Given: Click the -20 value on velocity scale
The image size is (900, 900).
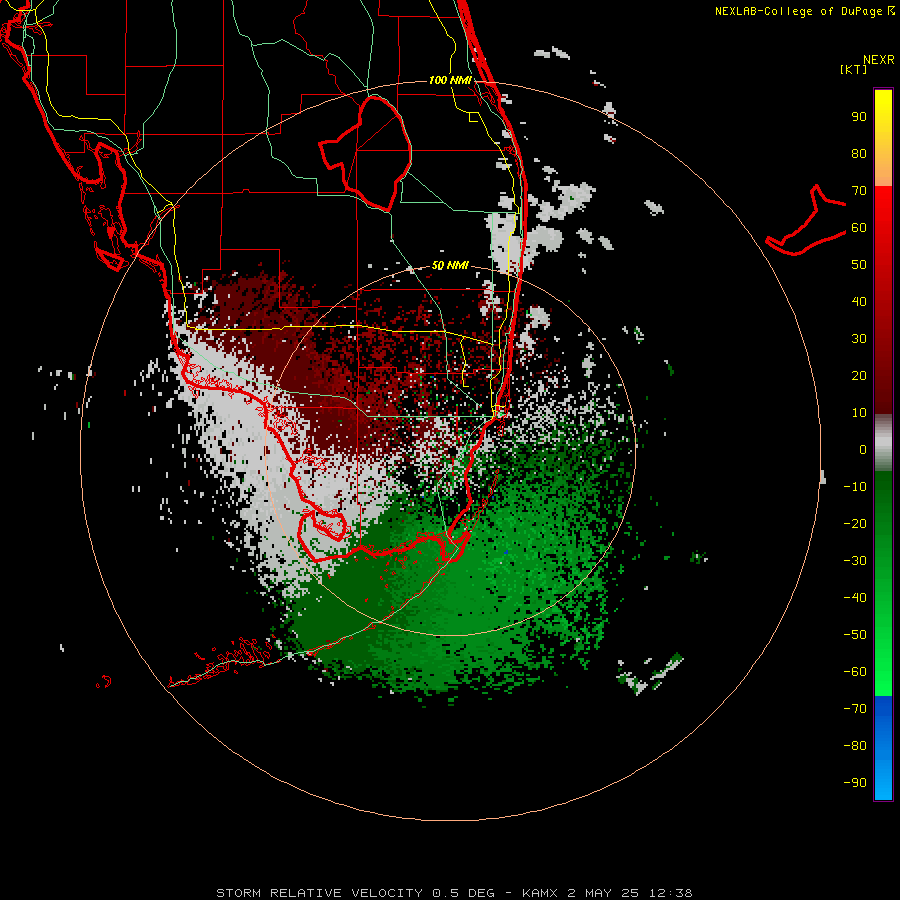Looking at the screenshot, I should 855,523.
